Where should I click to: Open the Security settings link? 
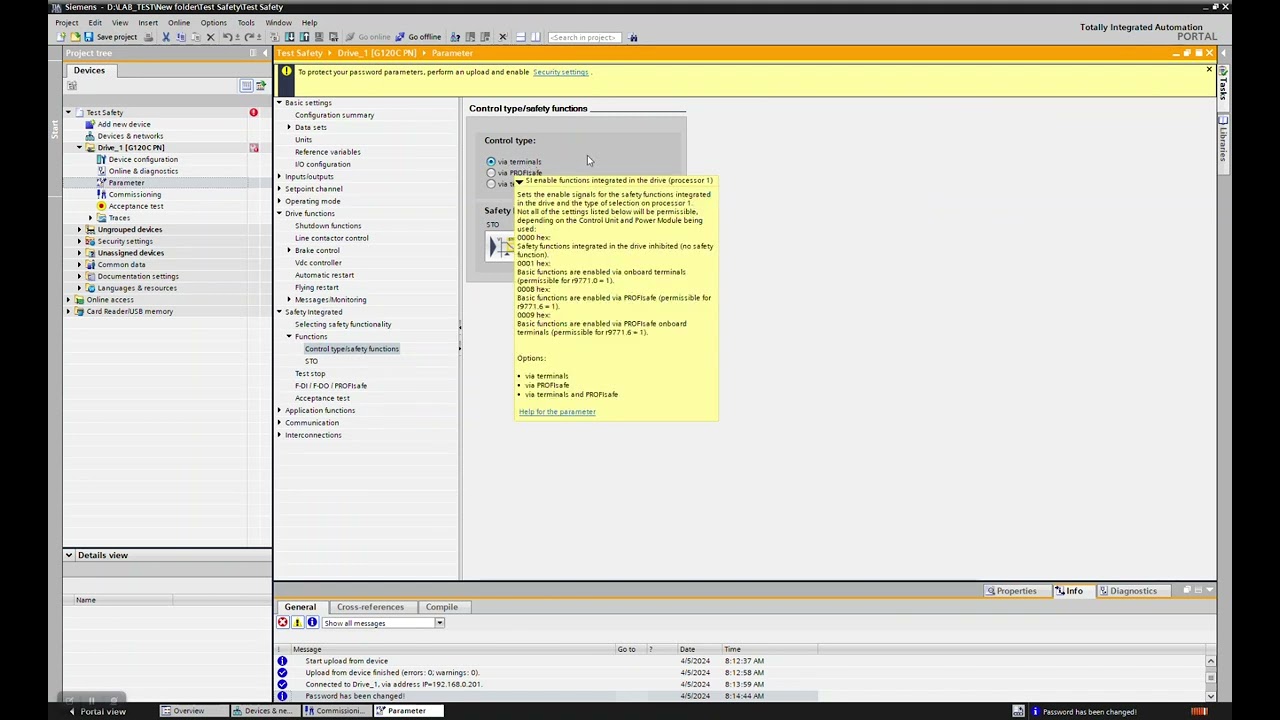coord(560,72)
